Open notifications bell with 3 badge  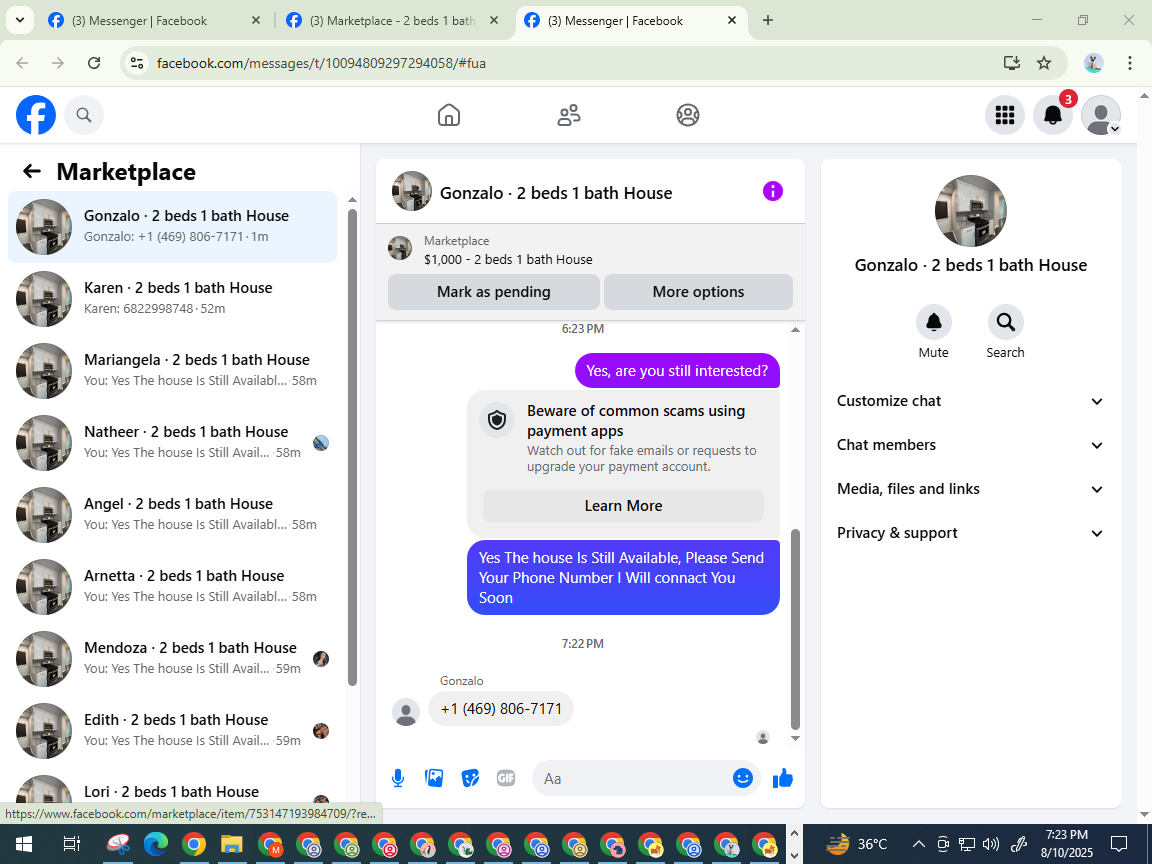[1053, 115]
